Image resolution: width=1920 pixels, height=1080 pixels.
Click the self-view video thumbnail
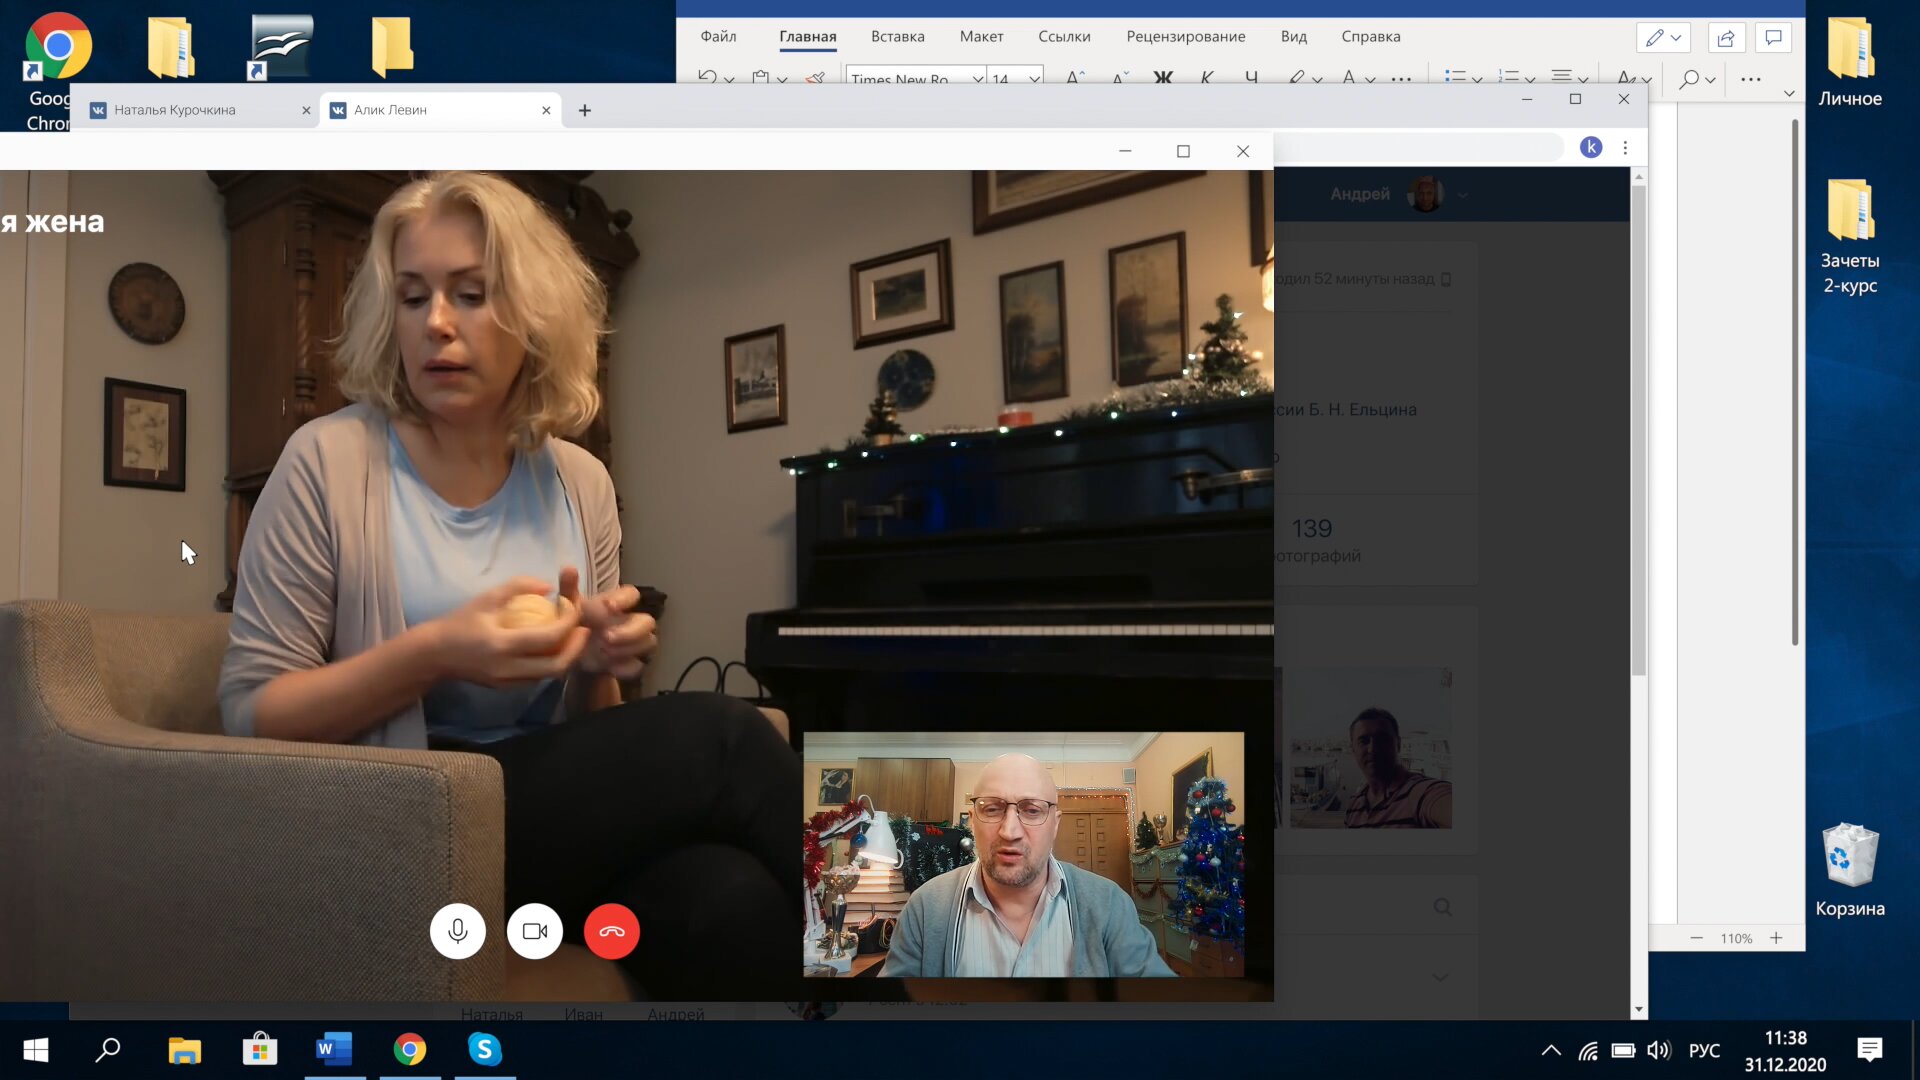1023,854
